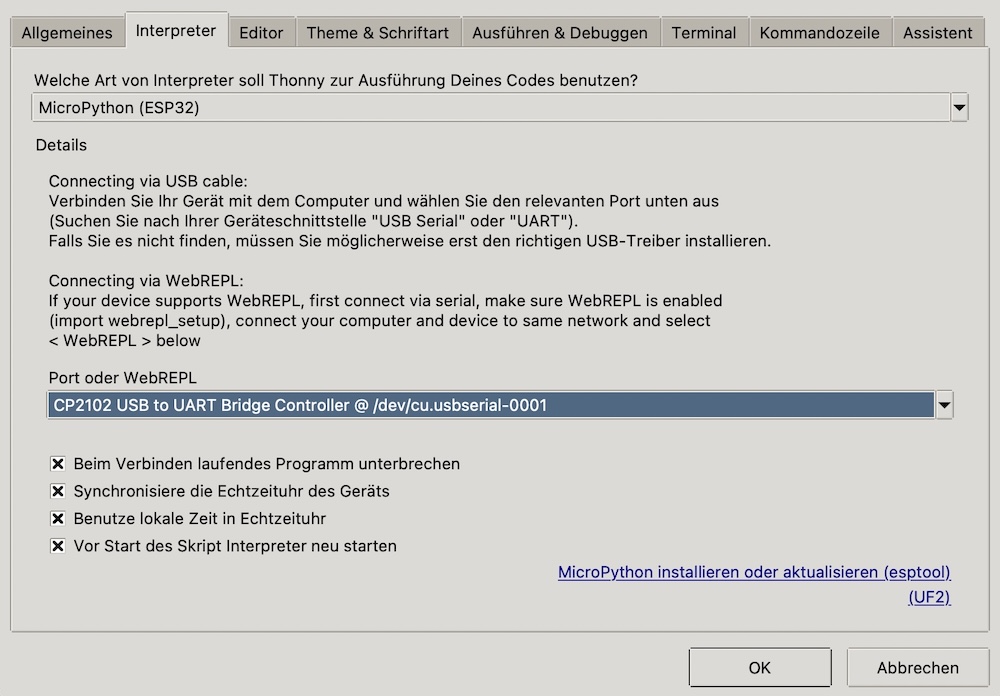
Task: Click the port dropdown arrow button
Action: click(x=945, y=405)
